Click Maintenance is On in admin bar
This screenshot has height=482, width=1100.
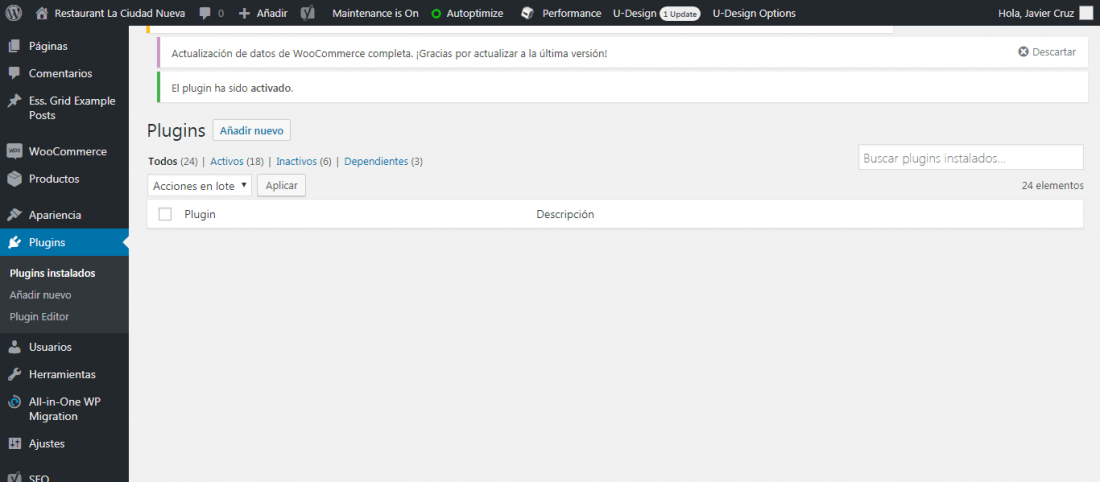point(375,13)
